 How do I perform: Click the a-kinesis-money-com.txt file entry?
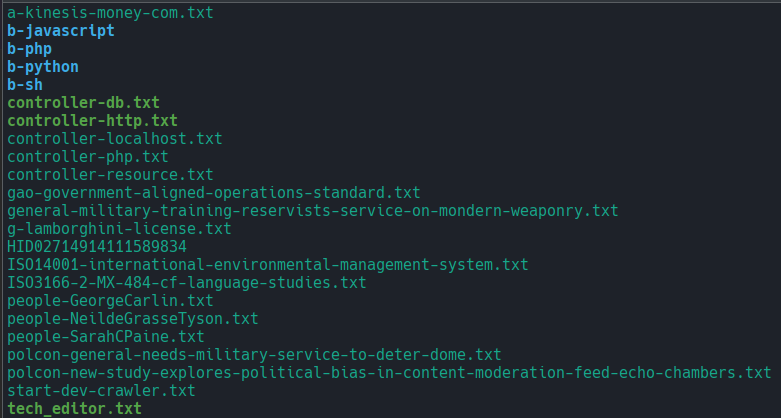pos(110,13)
